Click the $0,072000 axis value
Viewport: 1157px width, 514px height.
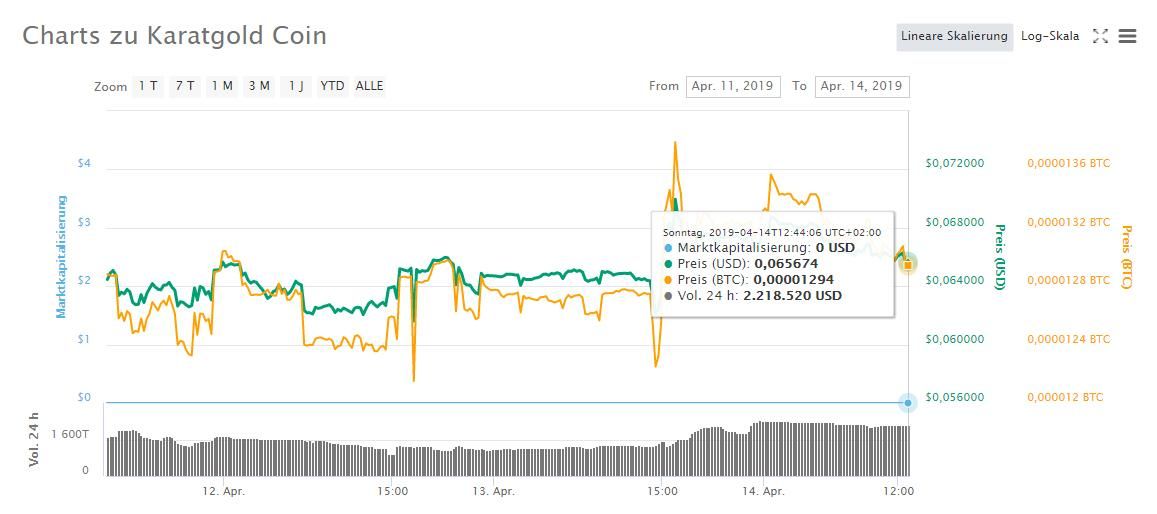pyautogui.click(x=954, y=163)
